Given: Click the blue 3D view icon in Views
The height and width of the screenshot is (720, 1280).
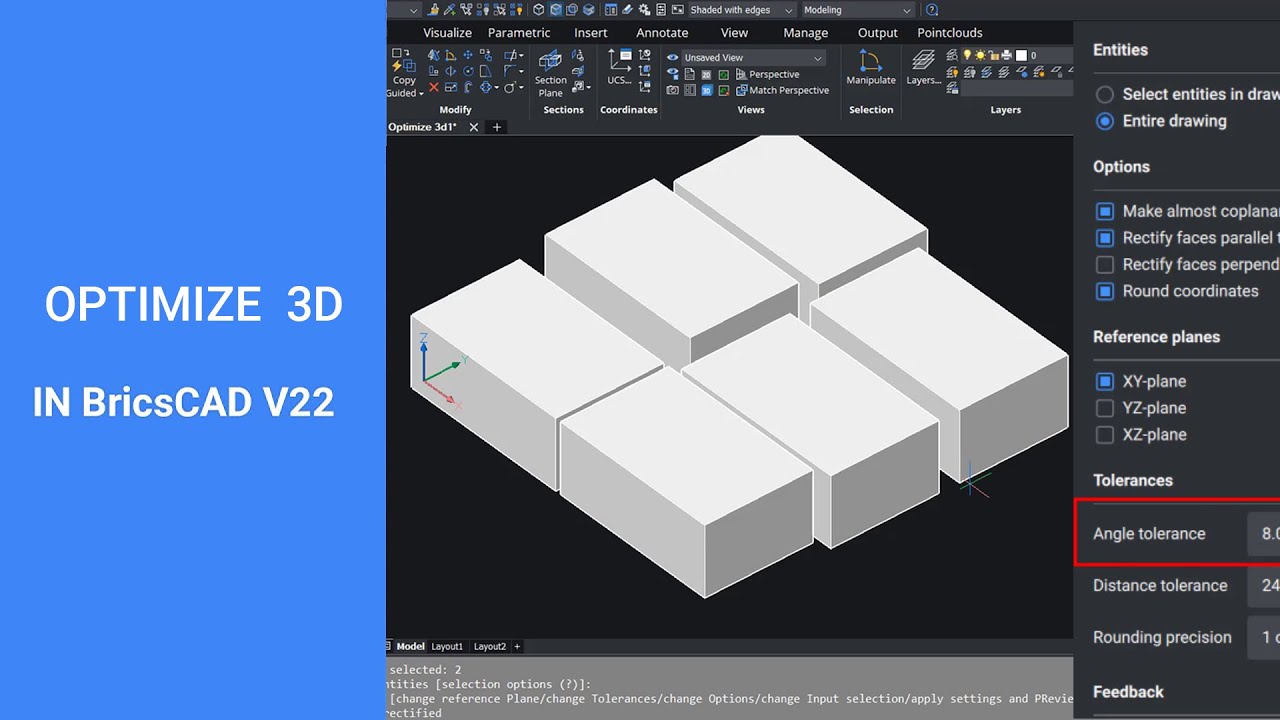Looking at the screenshot, I should pyautogui.click(x=706, y=90).
